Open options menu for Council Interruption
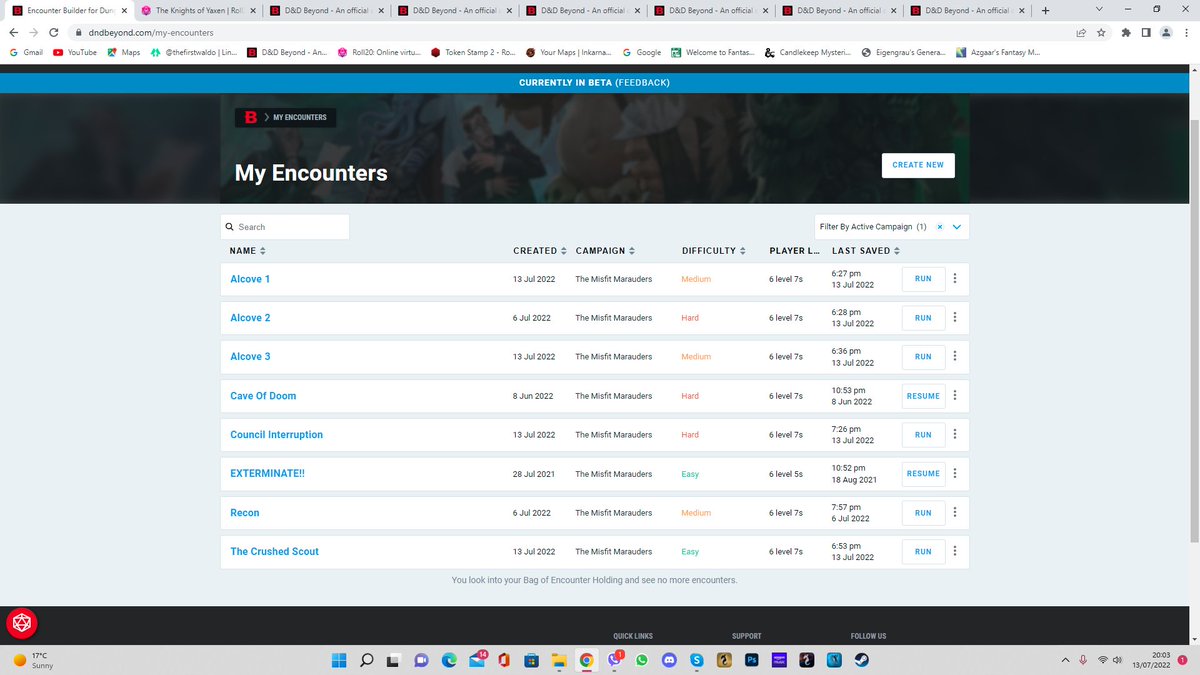This screenshot has height=675, width=1200. pyautogui.click(x=955, y=435)
